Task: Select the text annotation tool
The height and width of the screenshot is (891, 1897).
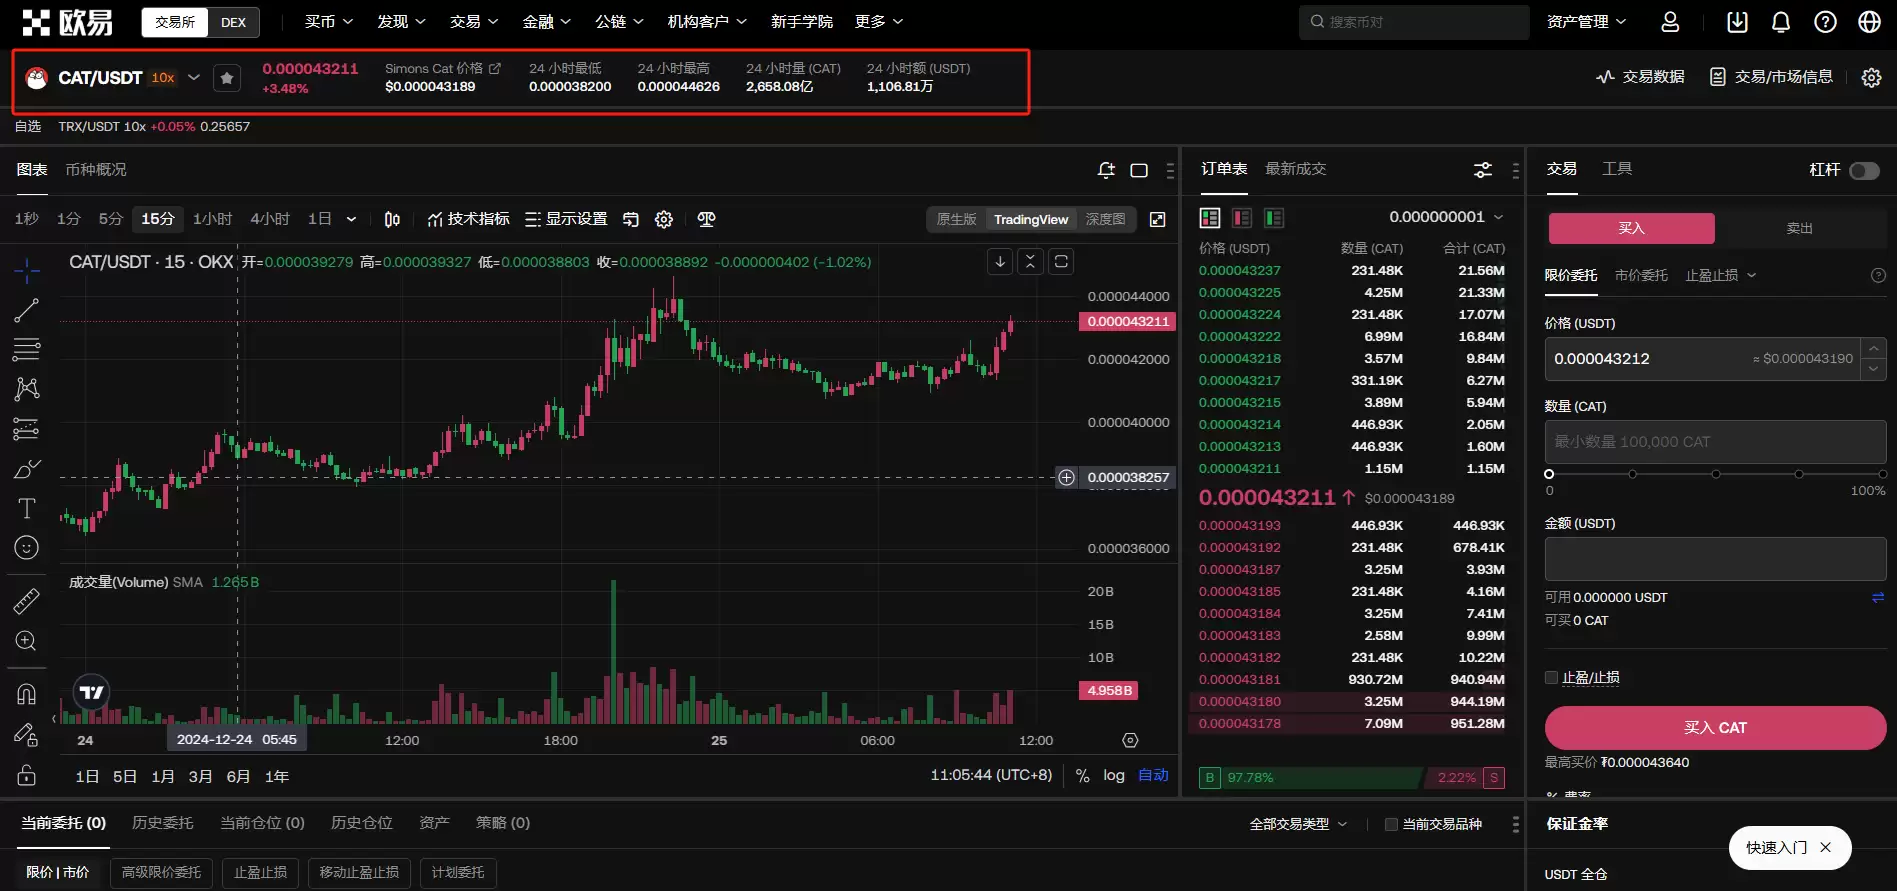Action: [27, 509]
